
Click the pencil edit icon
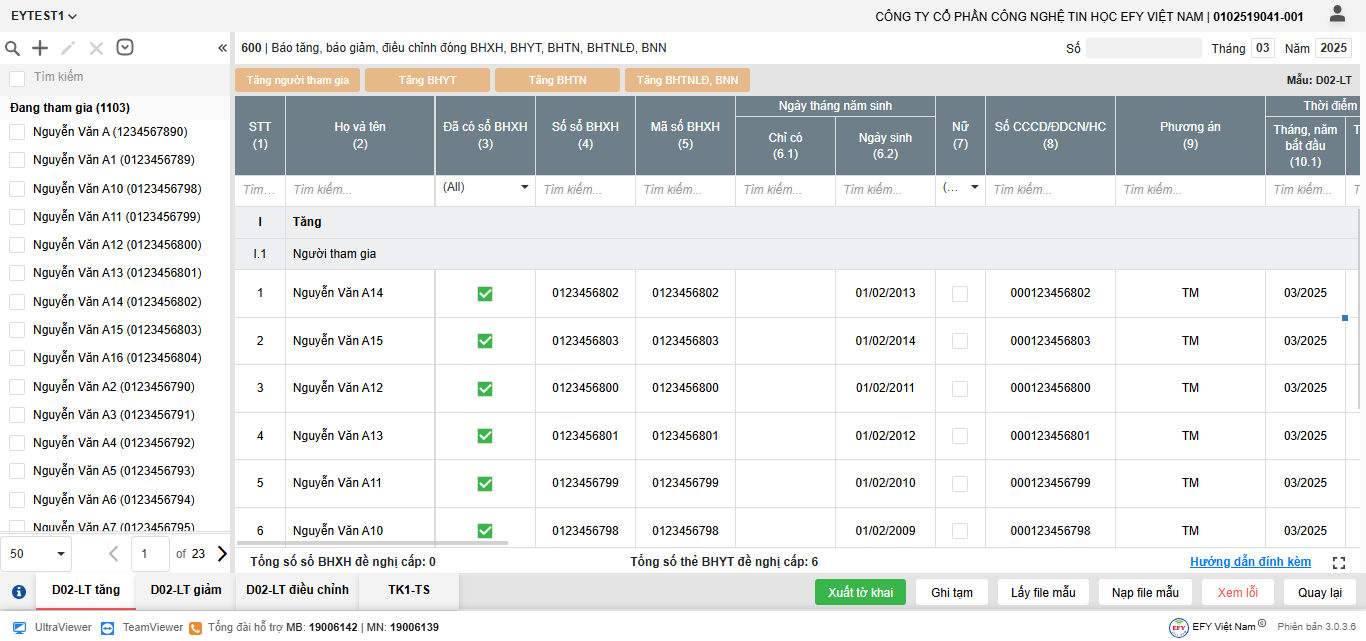(x=68, y=48)
